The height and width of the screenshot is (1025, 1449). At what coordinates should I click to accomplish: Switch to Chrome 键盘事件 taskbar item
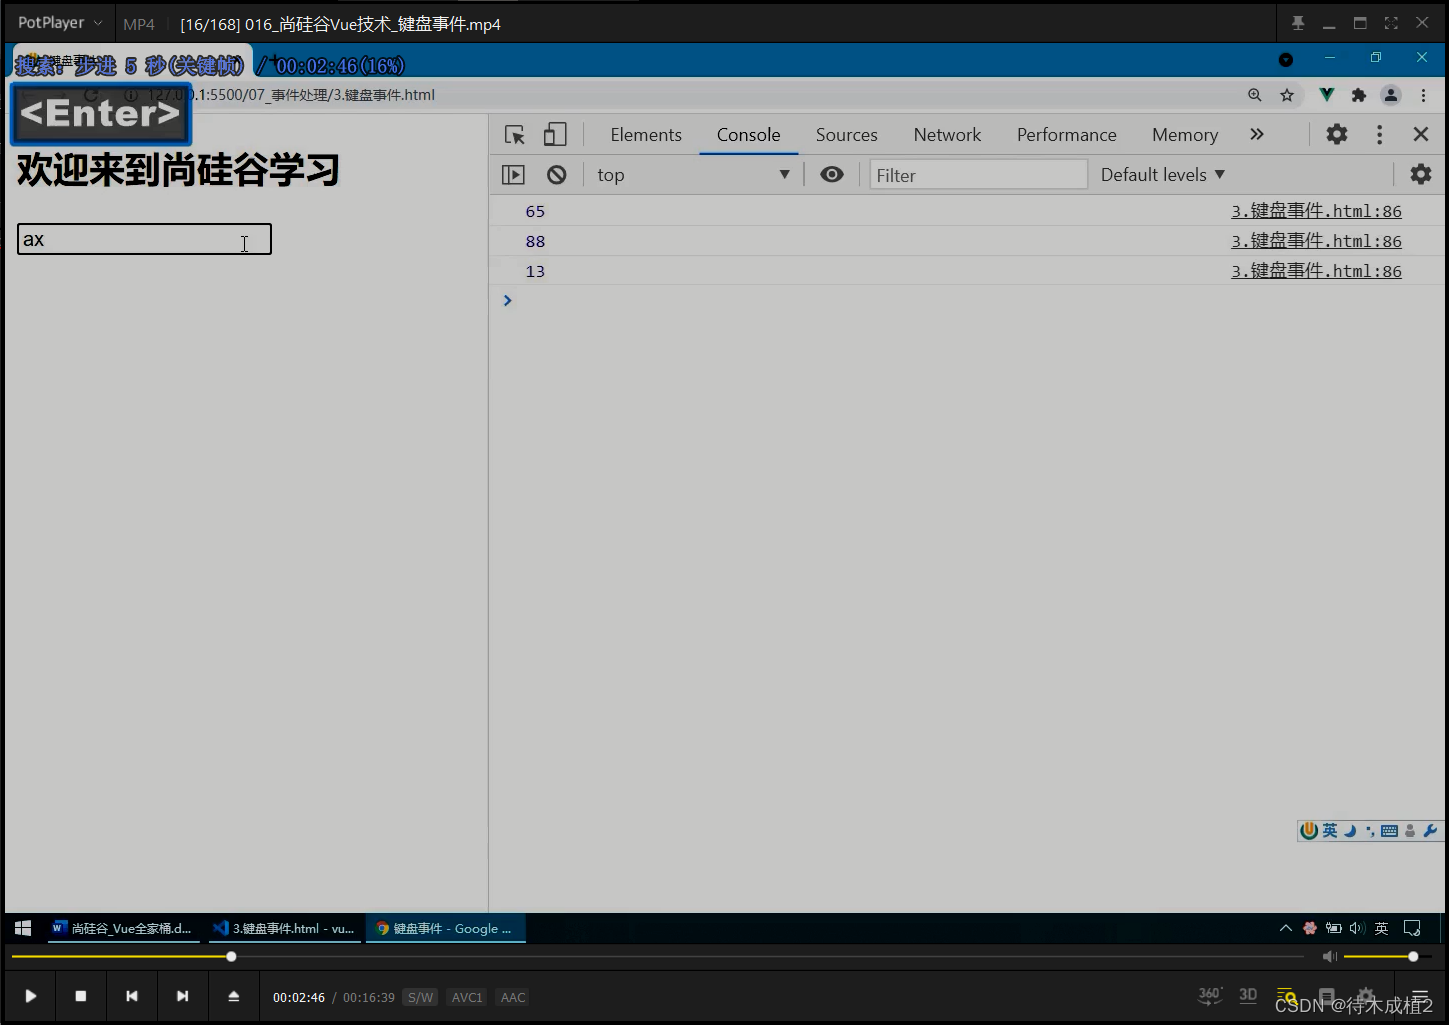click(x=446, y=928)
